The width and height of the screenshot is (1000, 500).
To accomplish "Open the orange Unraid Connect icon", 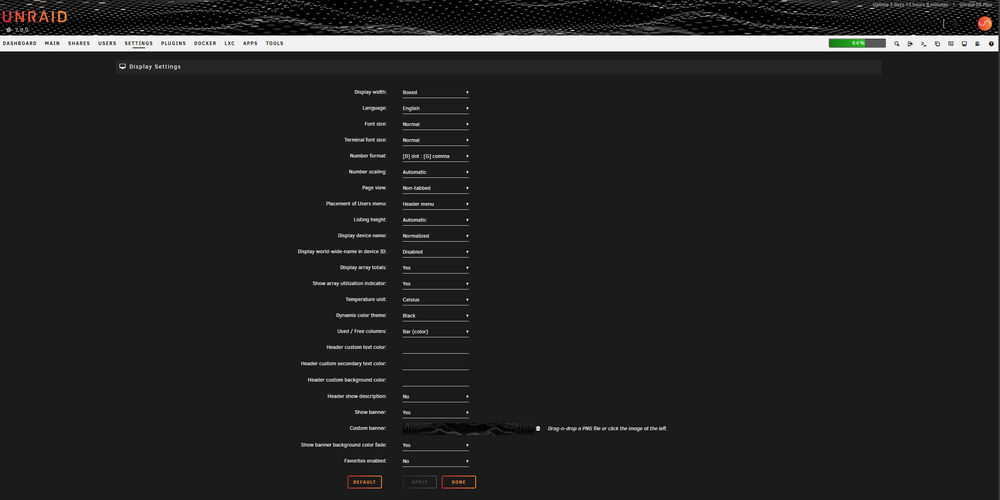I will [x=985, y=23].
